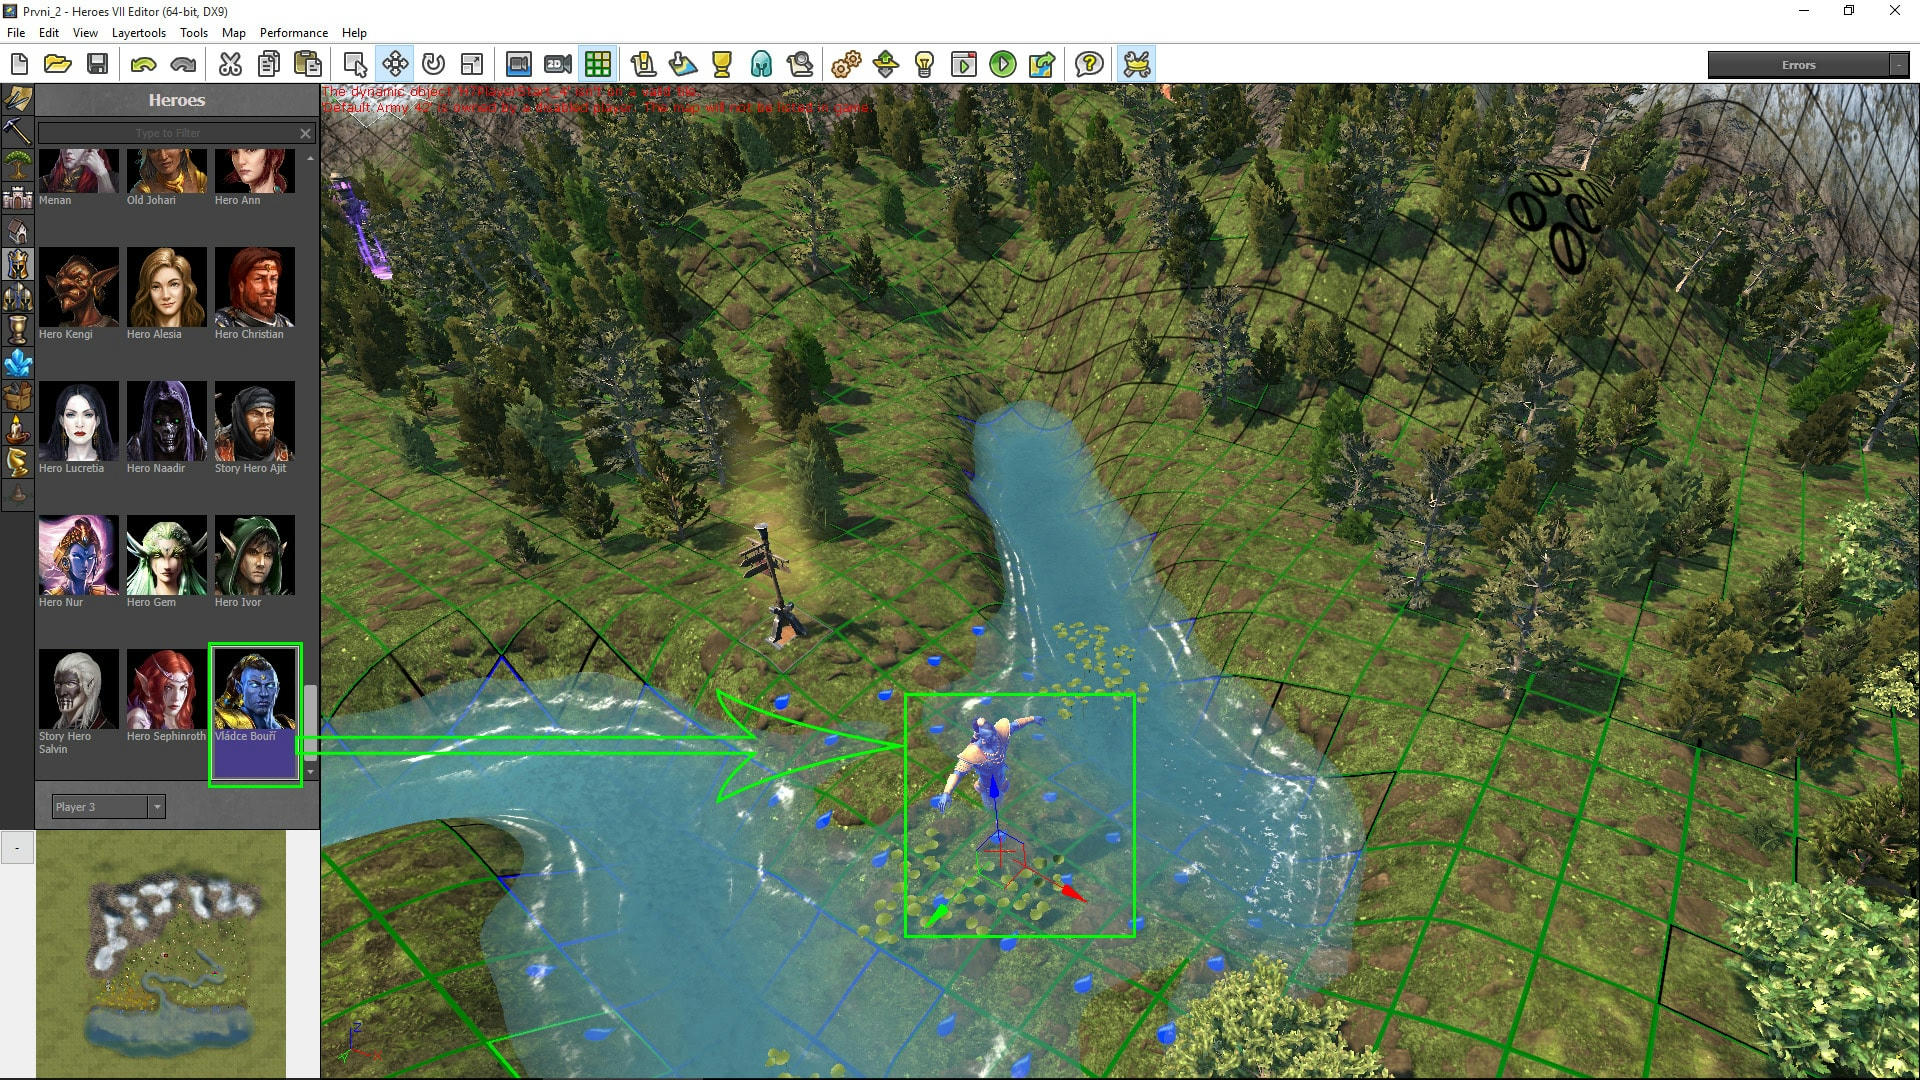The width and height of the screenshot is (1920, 1080).
Task: Open the help question bubble
Action: [1089, 65]
